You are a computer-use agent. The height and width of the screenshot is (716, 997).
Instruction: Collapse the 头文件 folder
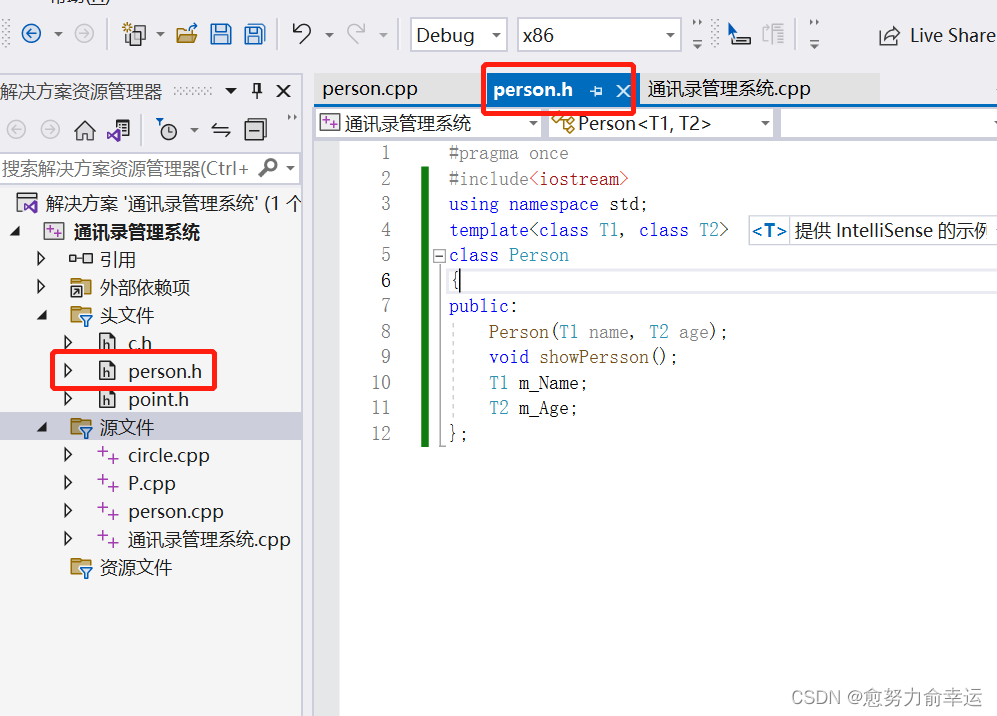tap(42, 315)
